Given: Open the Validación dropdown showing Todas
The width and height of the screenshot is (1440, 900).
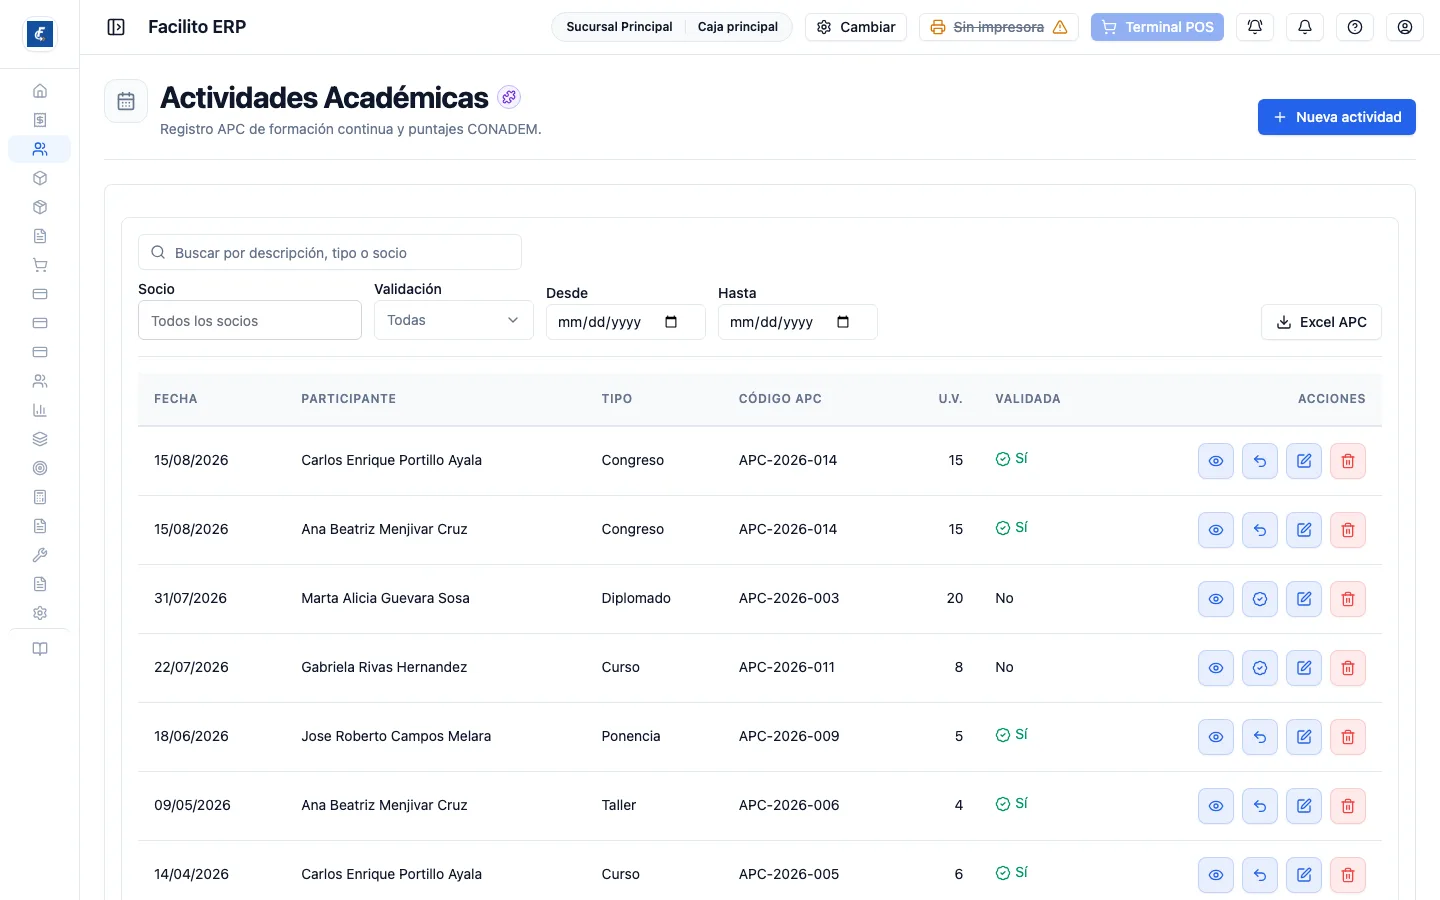Looking at the screenshot, I should [x=454, y=320].
